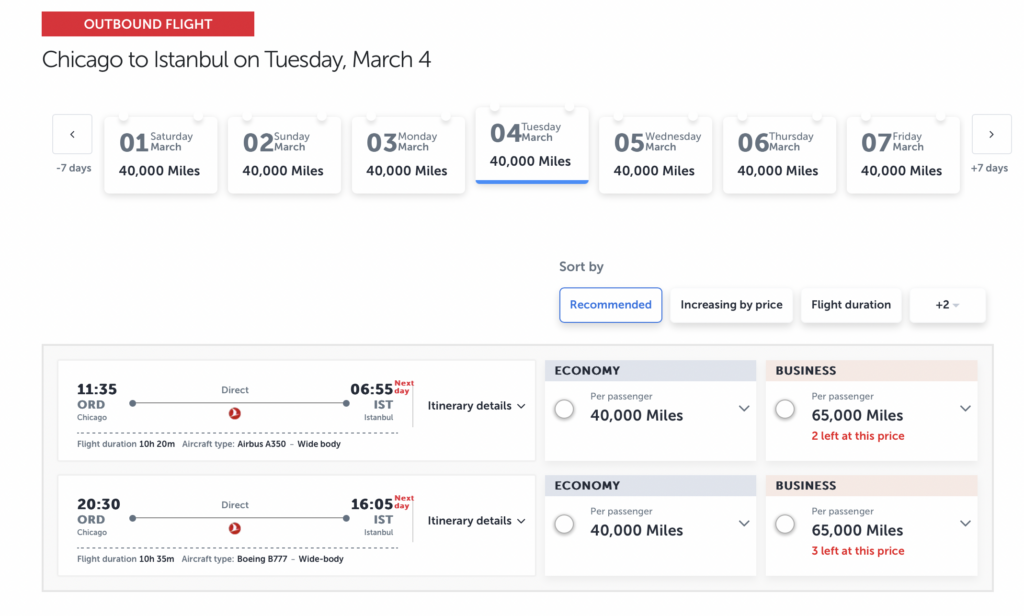Sort by Increasing by price

click(x=731, y=305)
